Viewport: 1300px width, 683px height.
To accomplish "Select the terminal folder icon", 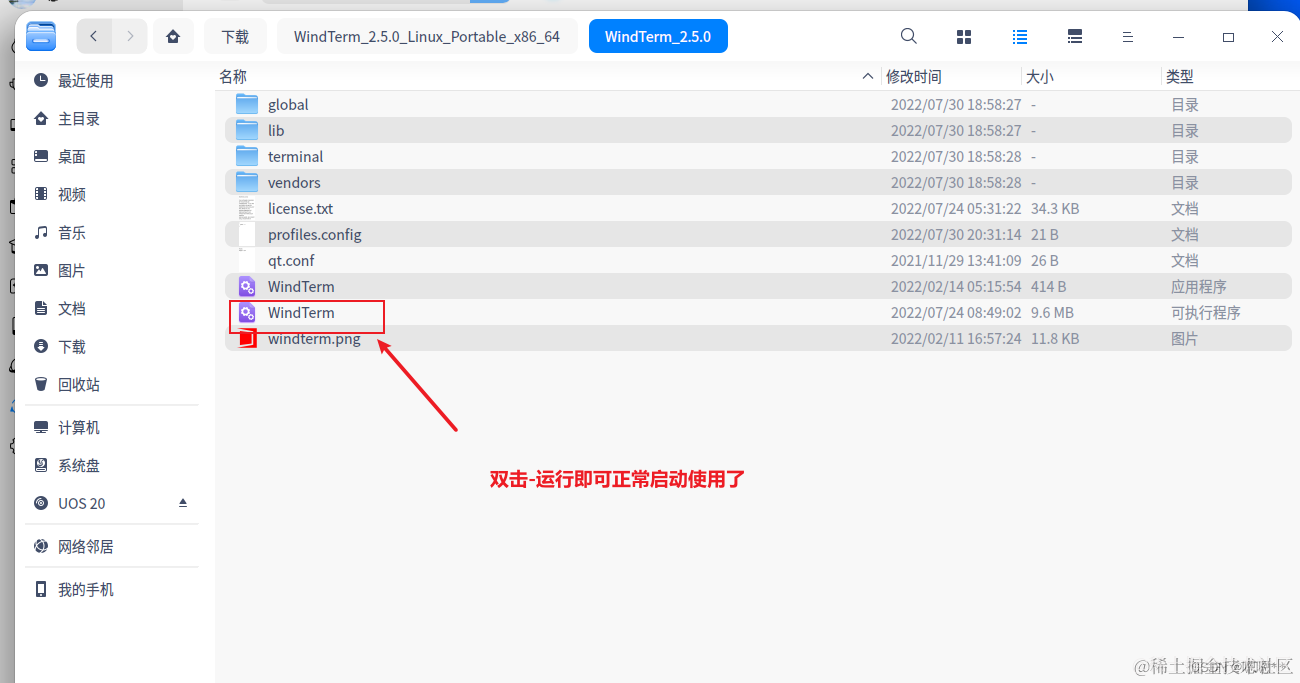I will click(x=247, y=156).
